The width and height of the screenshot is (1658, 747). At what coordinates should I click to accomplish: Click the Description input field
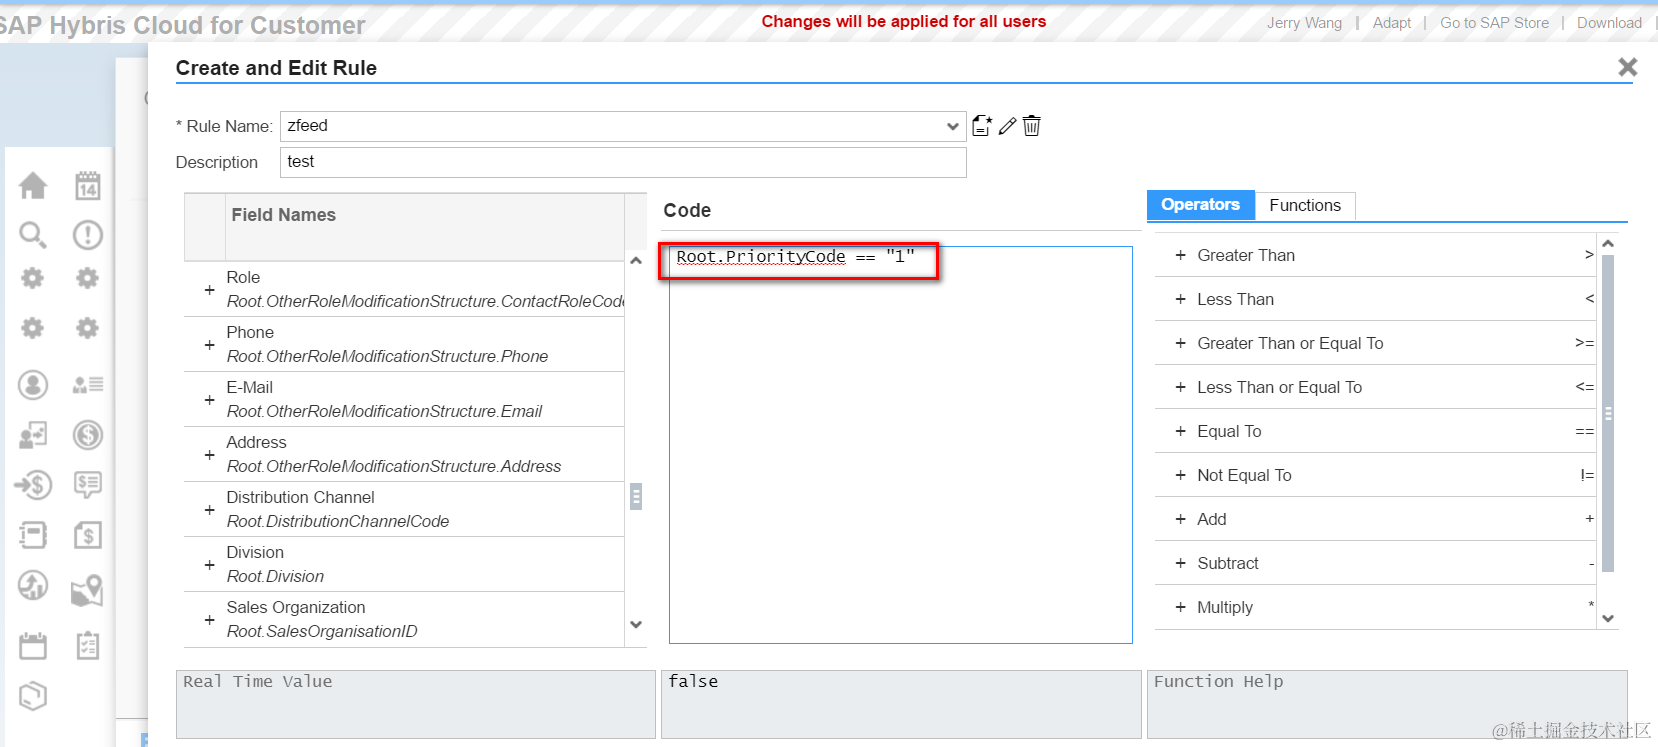click(x=623, y=162)
